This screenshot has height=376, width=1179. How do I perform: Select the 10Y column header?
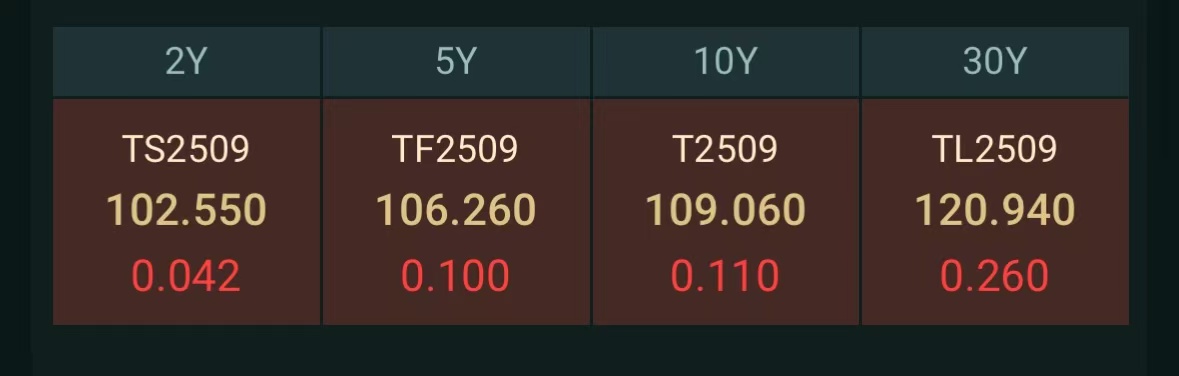pyautogui.click(x=726, y=62)
